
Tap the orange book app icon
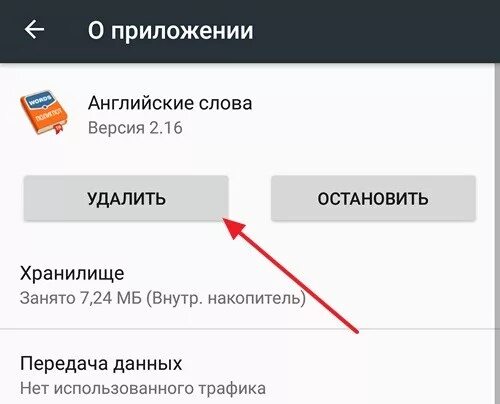(45, 112)
